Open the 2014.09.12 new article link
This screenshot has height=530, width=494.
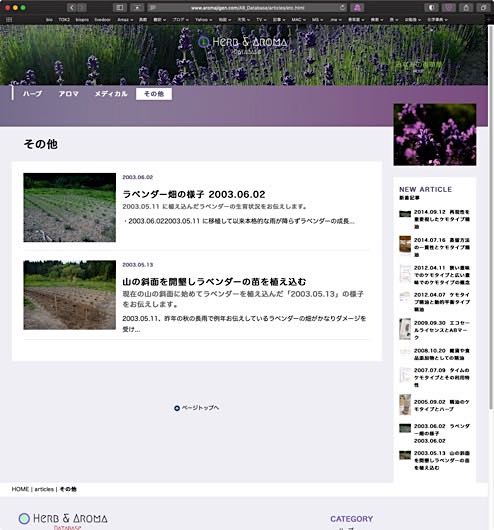point(442,219)
